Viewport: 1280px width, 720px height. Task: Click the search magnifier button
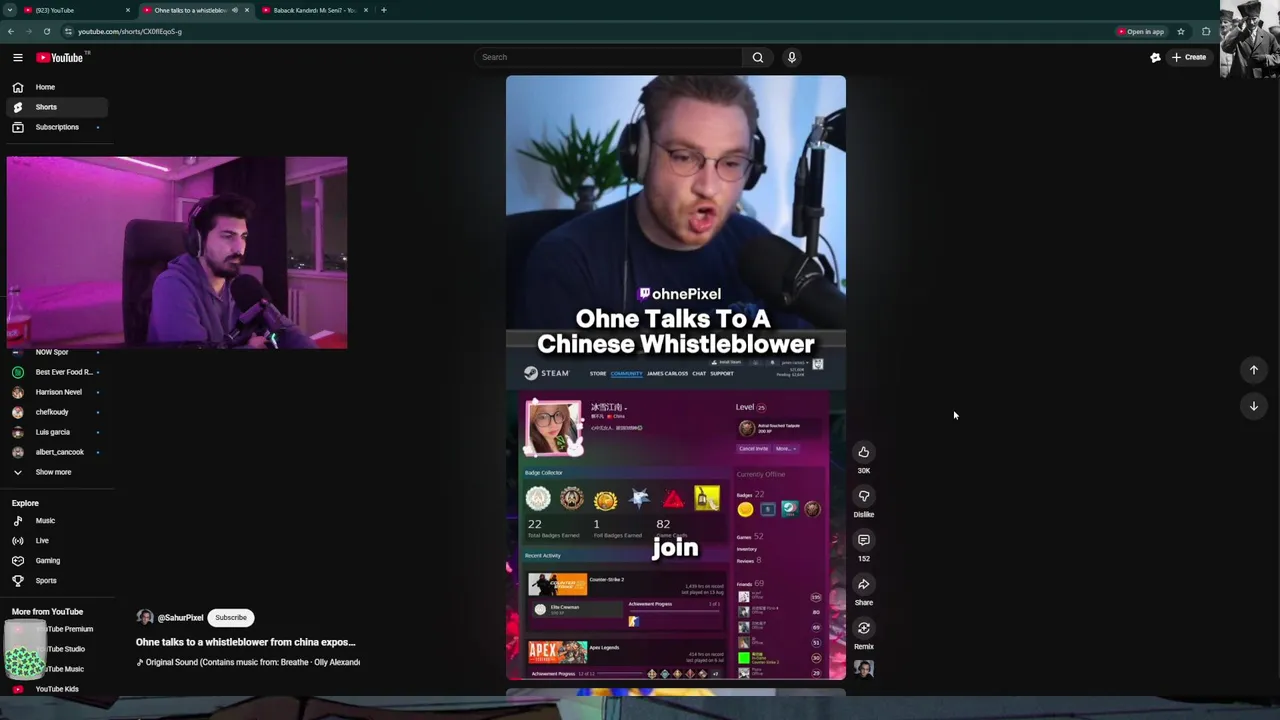[x=758, y=57]
